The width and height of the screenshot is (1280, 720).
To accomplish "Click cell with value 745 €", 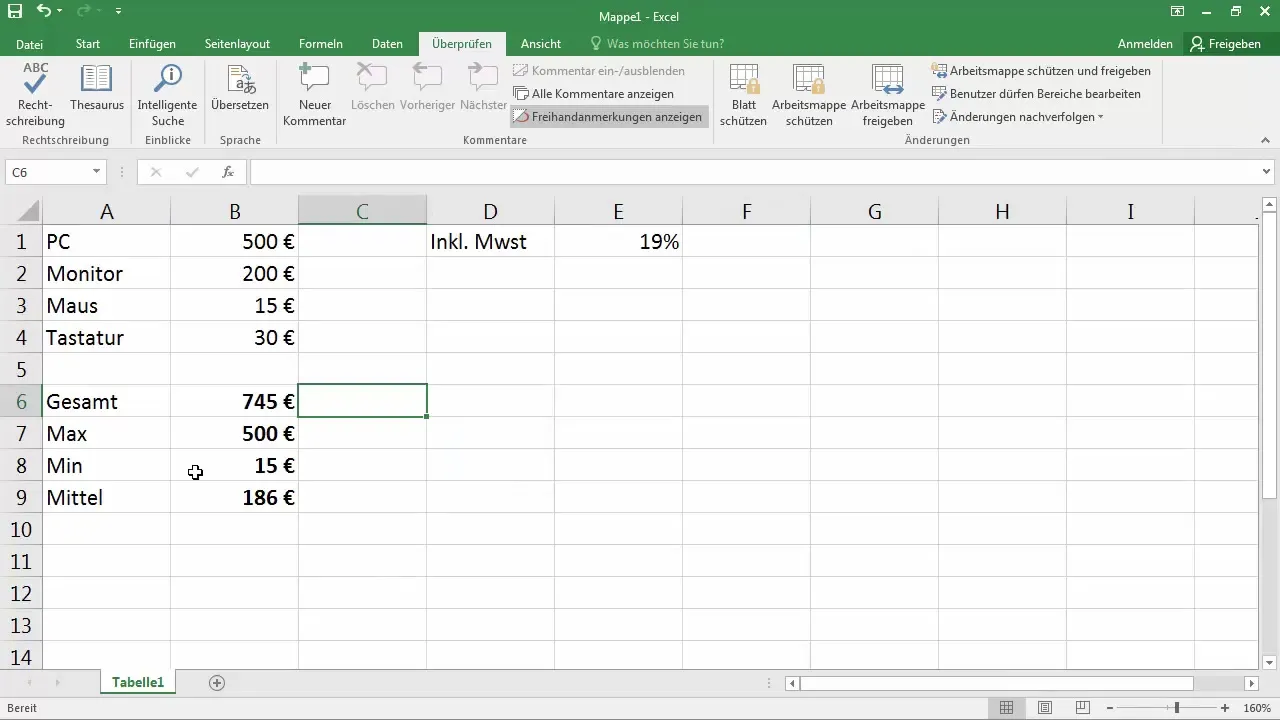I will [x=234, y=402].
